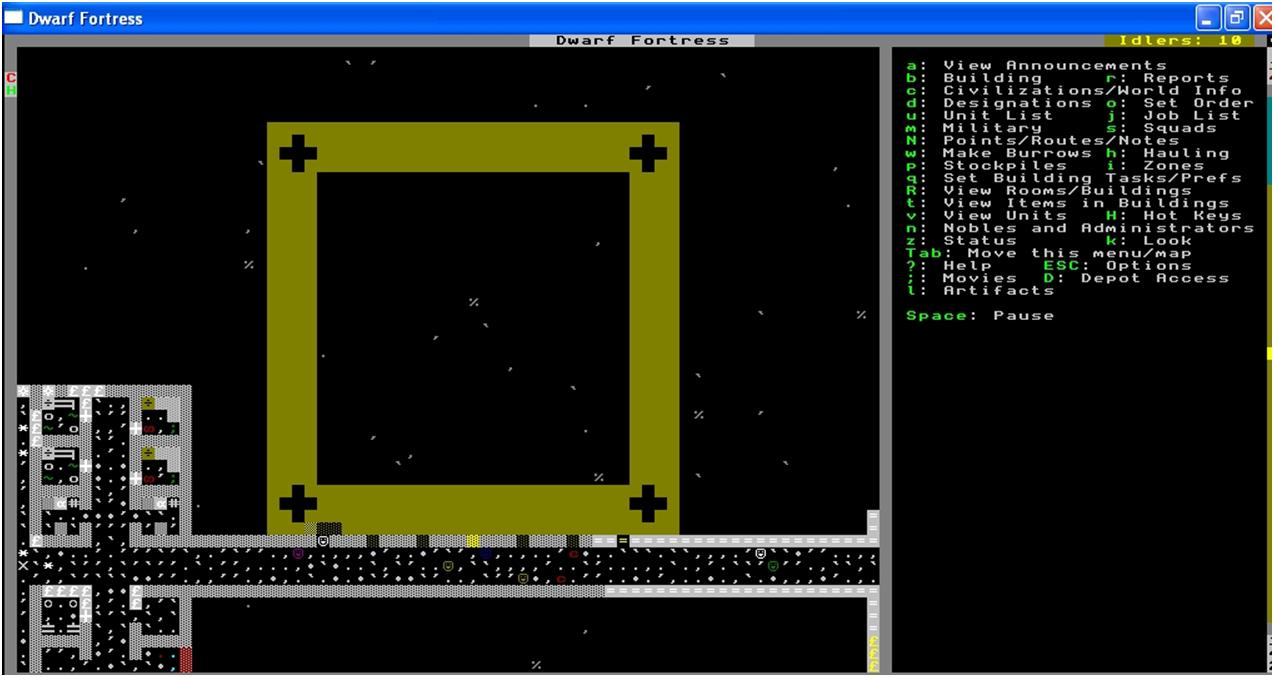The image size is (1274, 677).
Task: Click the red tile at bottom of left rooms
Action: [x=186, y=659]
